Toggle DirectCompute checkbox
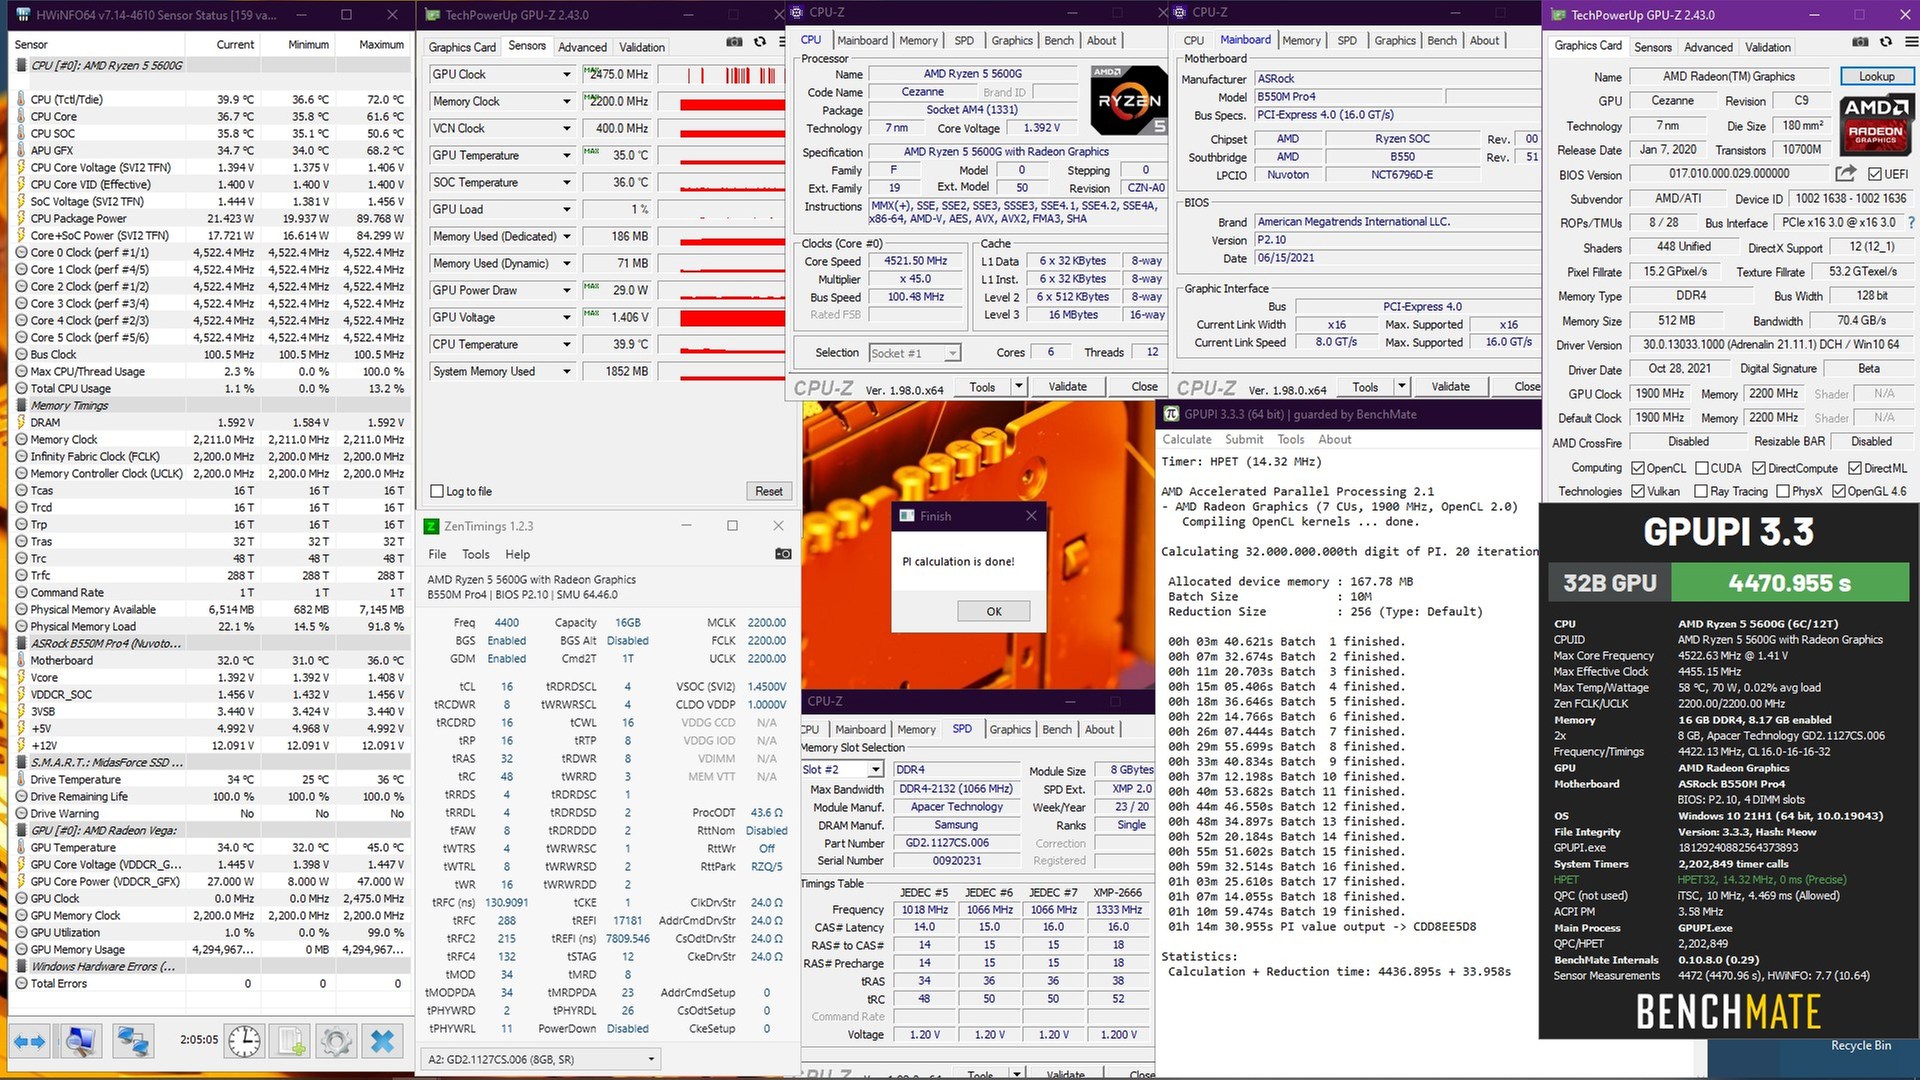Screen dimensions: 1920x1080 (x=1759, y=468)
